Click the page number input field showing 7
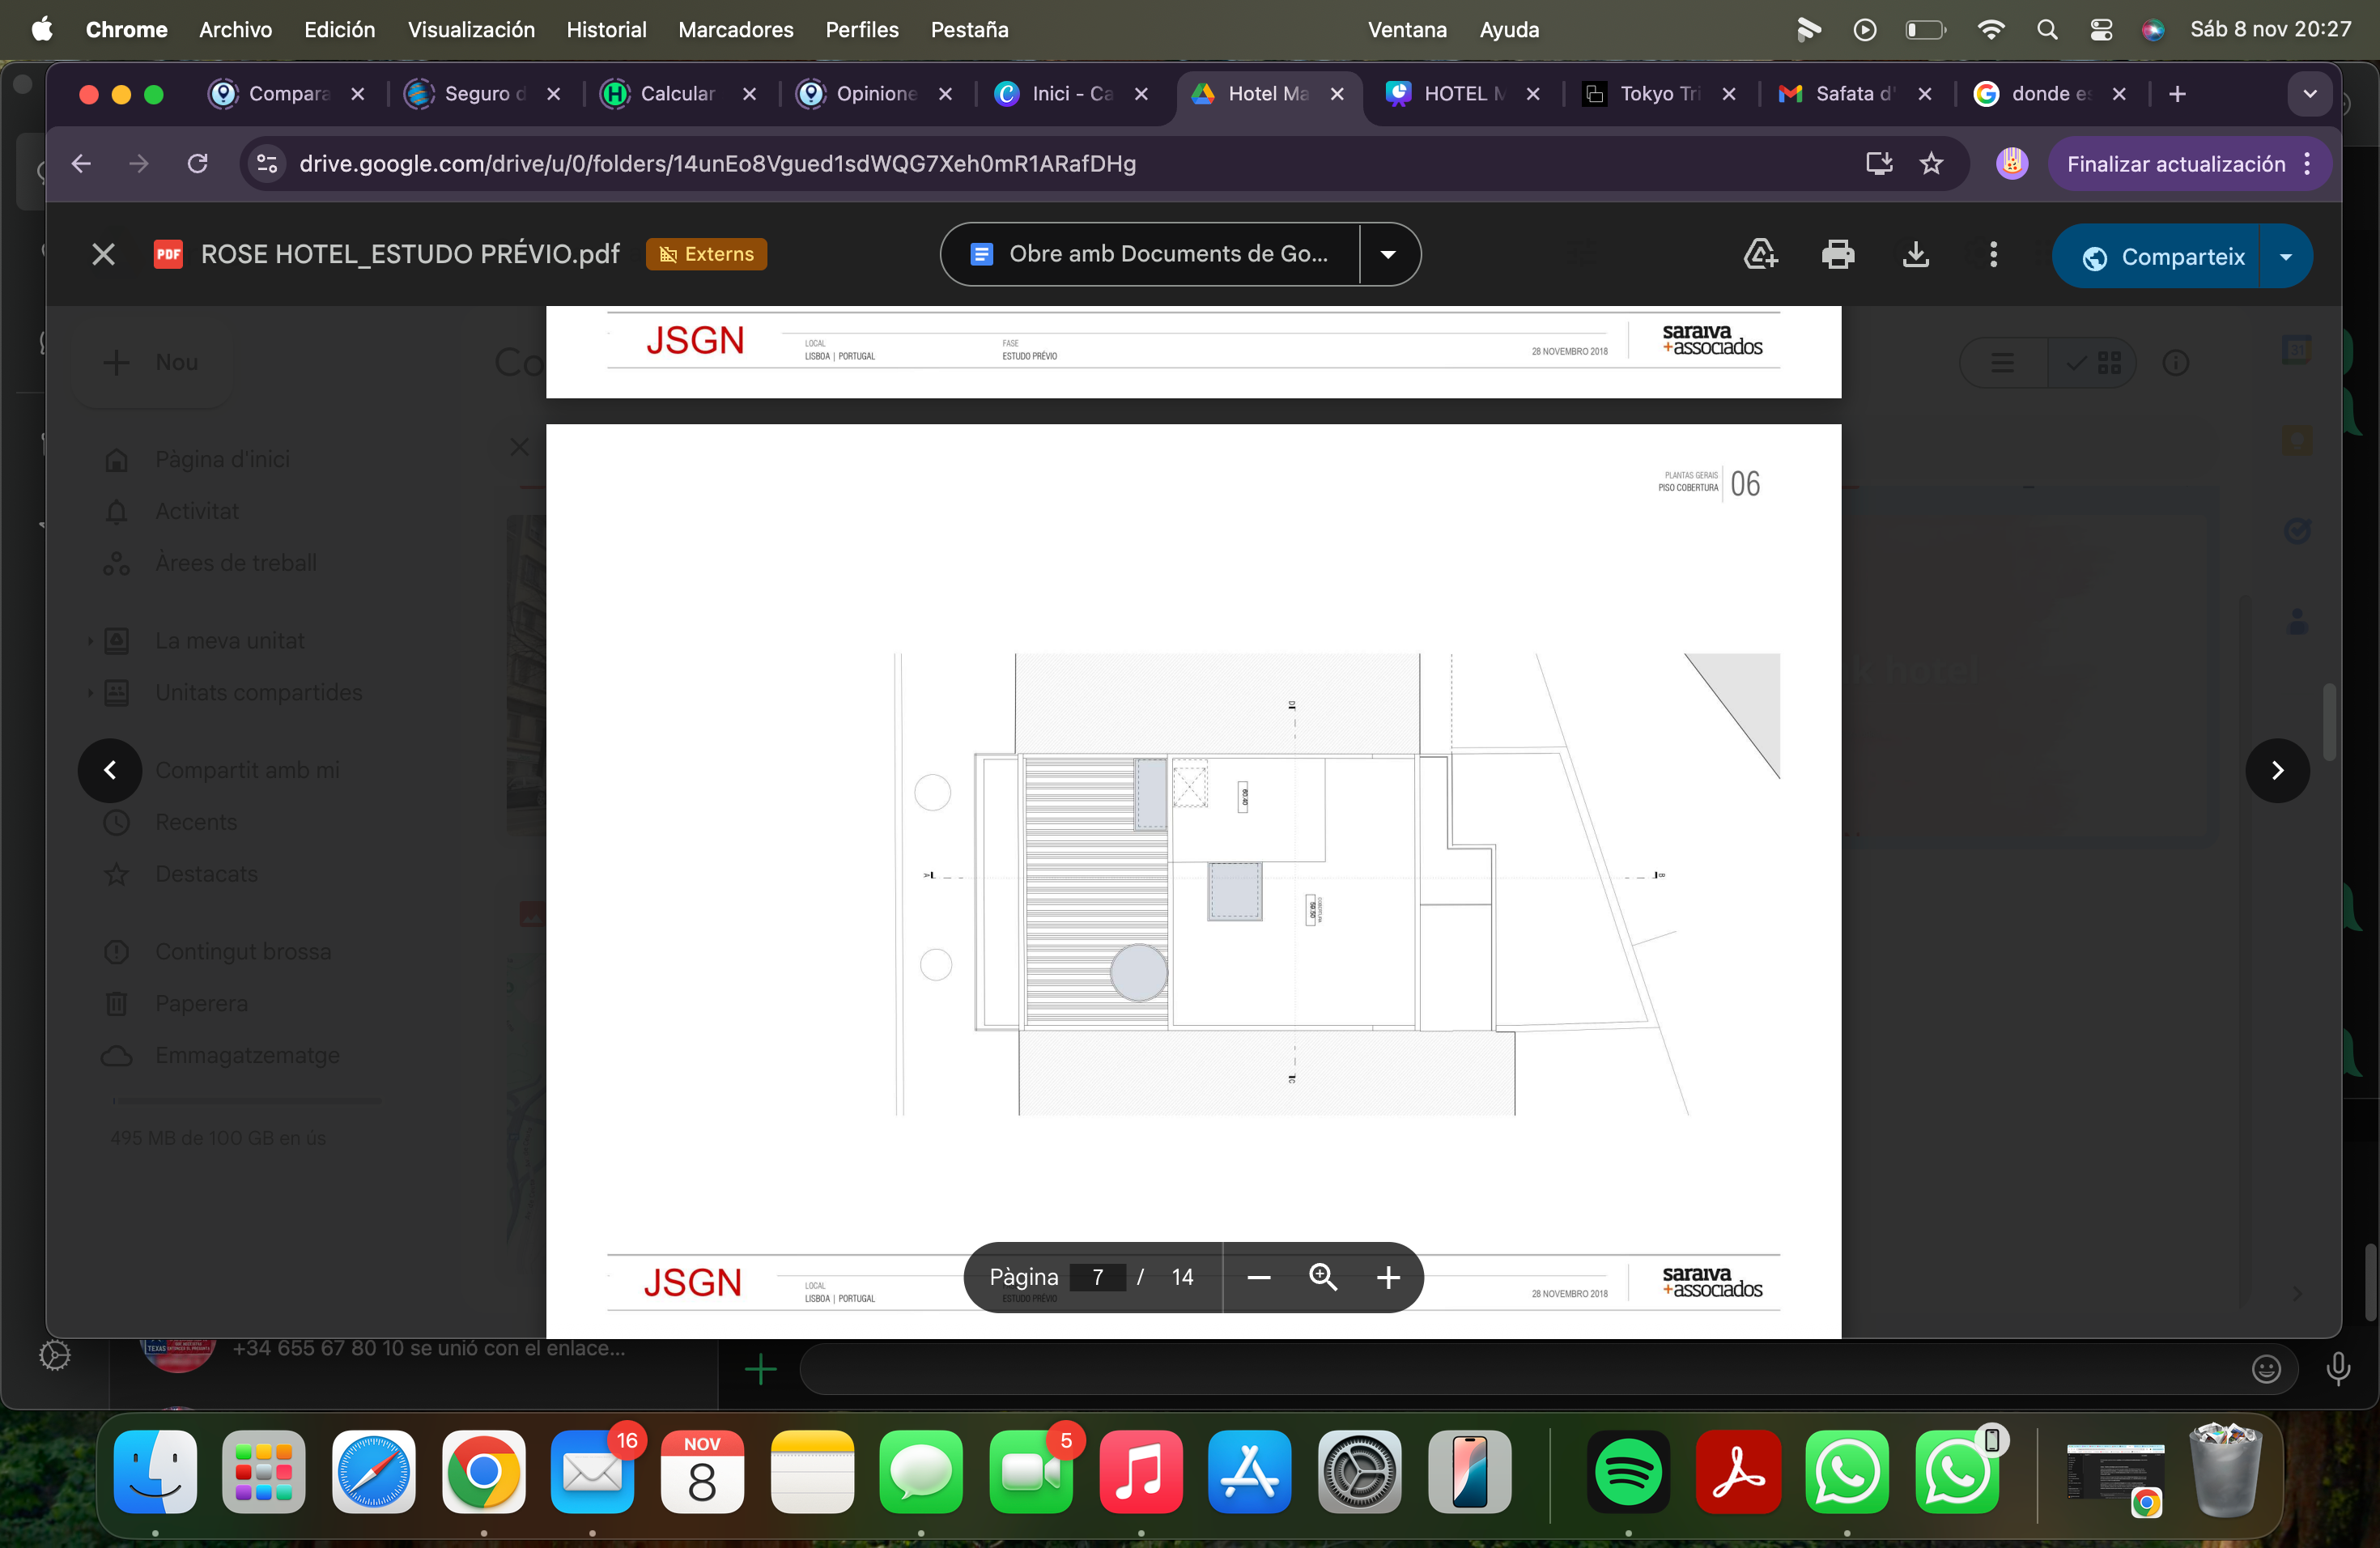Image resolution: width=2380 pixels, height=1548 pixels. pyautogui.click(x=1098, y=1278)
